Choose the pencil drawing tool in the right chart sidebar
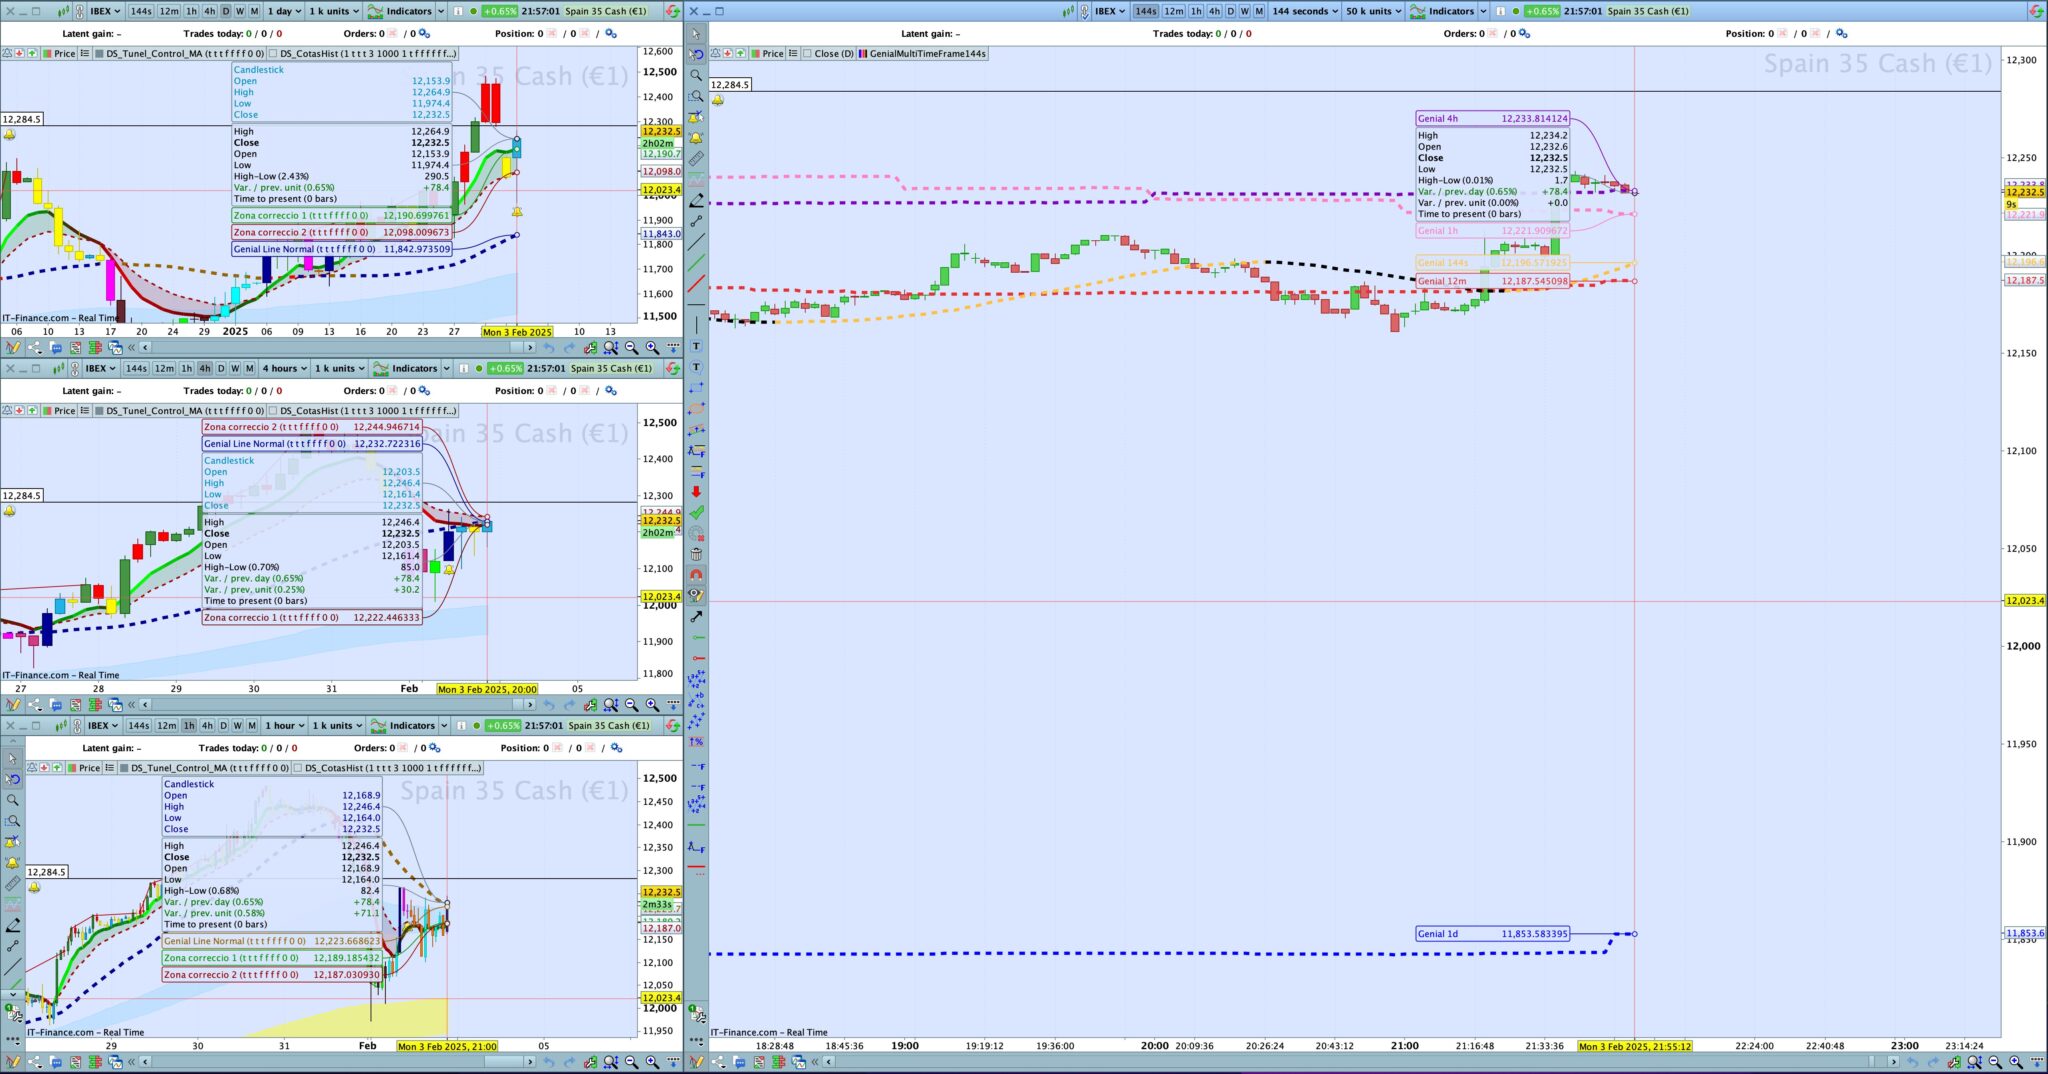Screen dimensions: 2048x1074 (696, 200)
